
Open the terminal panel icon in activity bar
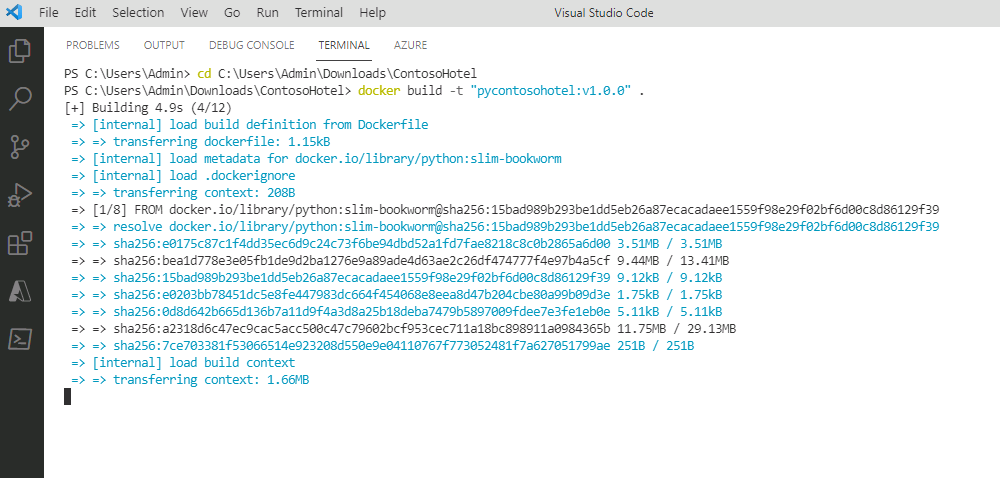tap(20, 339)
